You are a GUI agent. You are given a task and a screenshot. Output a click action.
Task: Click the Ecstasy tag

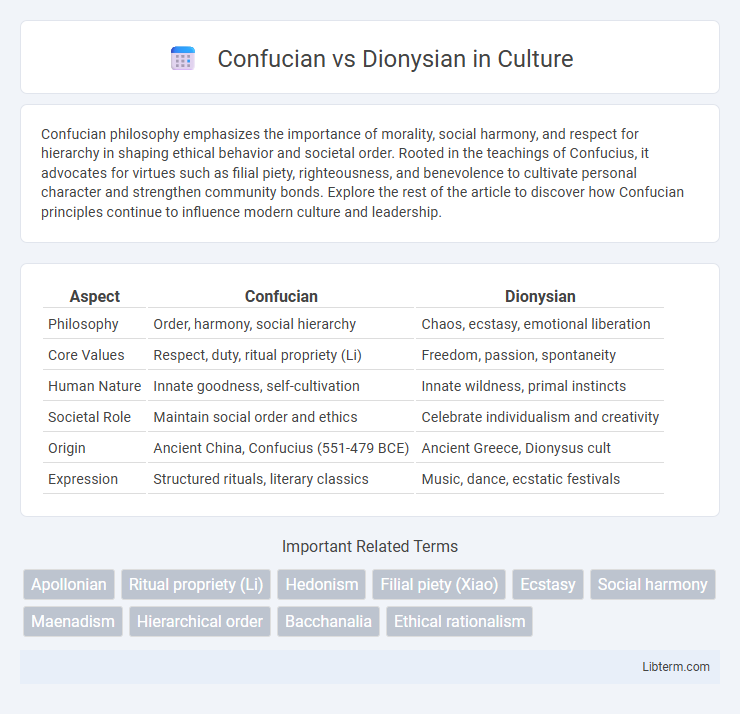click(x=548, y=584)
